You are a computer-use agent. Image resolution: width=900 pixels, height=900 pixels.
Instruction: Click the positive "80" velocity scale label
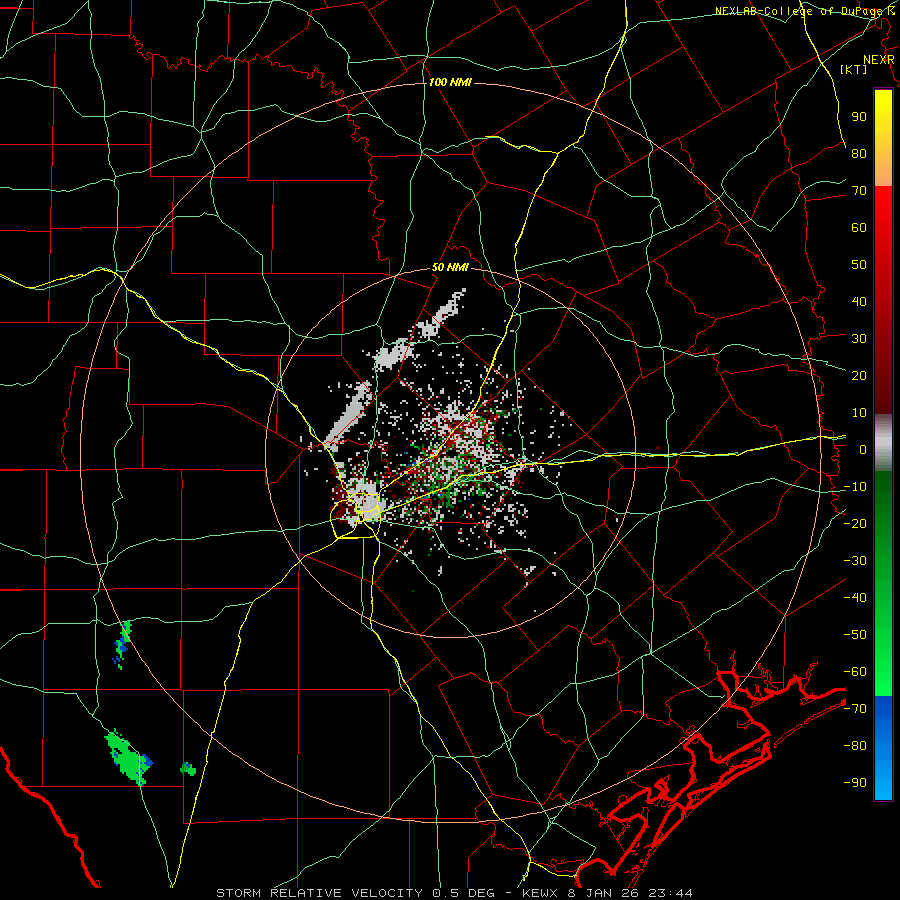point(859,153)
